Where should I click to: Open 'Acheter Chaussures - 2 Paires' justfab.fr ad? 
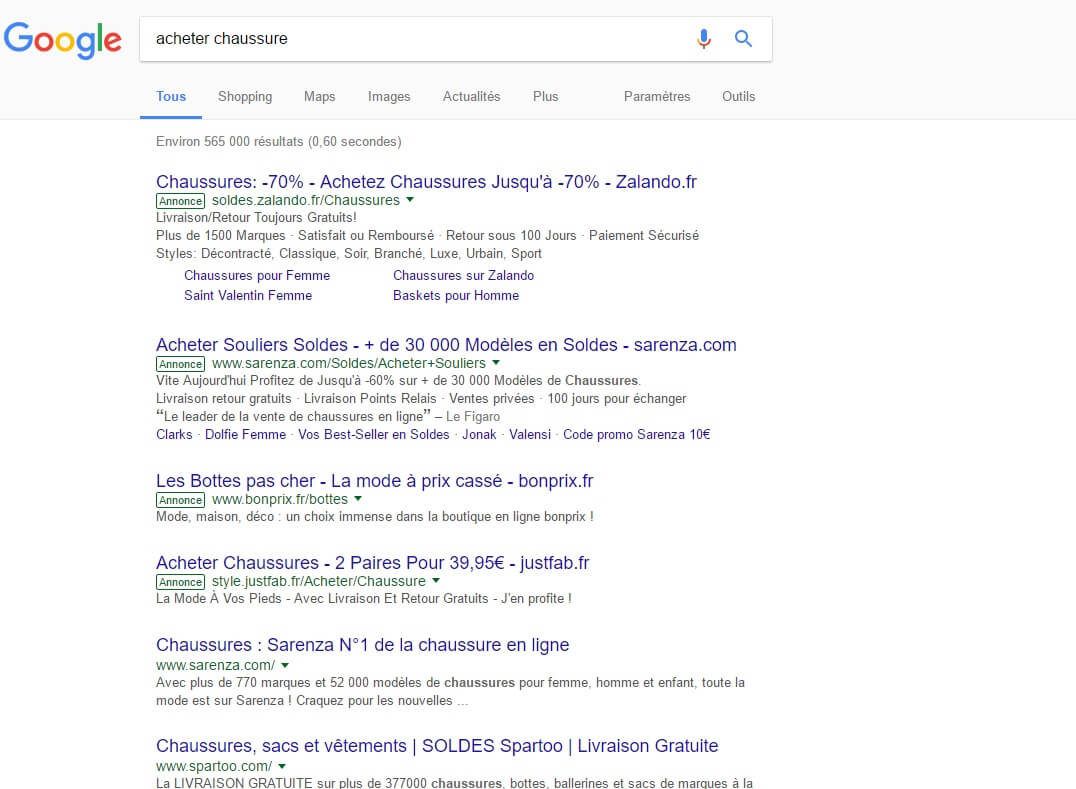tap(373, 563)
